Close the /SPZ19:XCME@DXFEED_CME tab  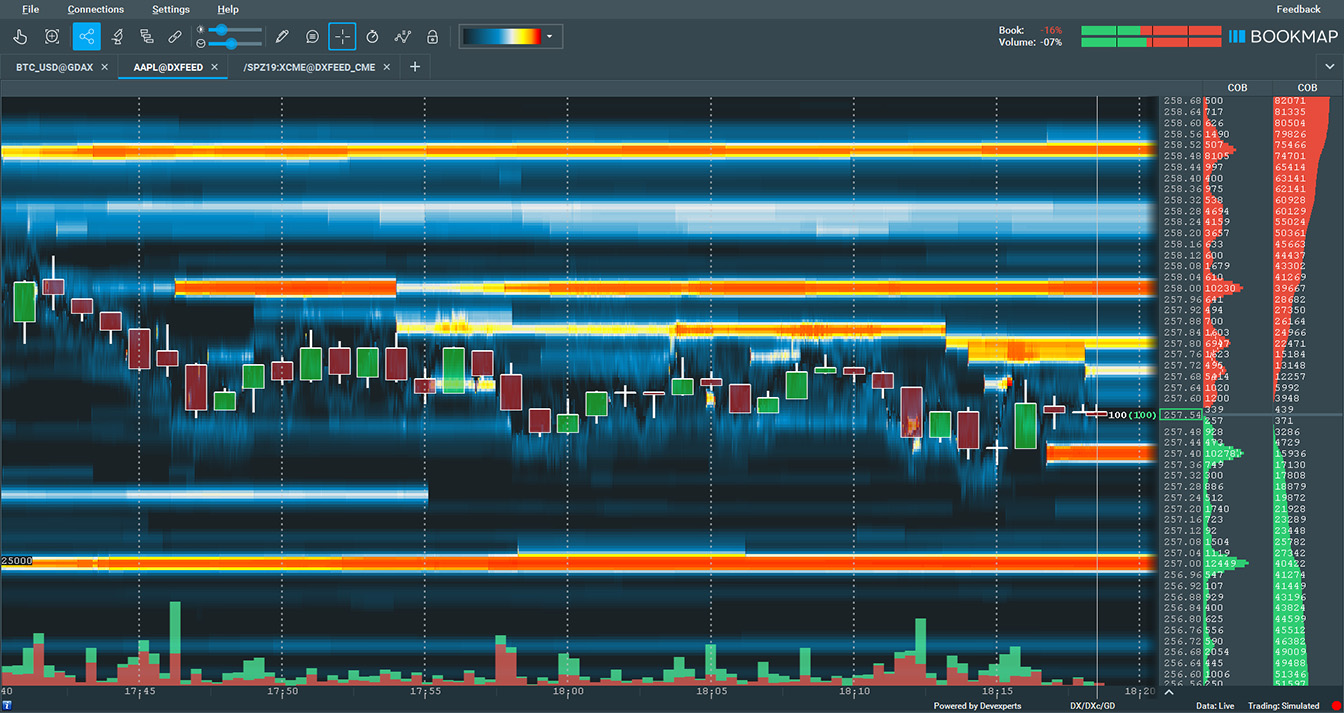click(x=388, y=67)
